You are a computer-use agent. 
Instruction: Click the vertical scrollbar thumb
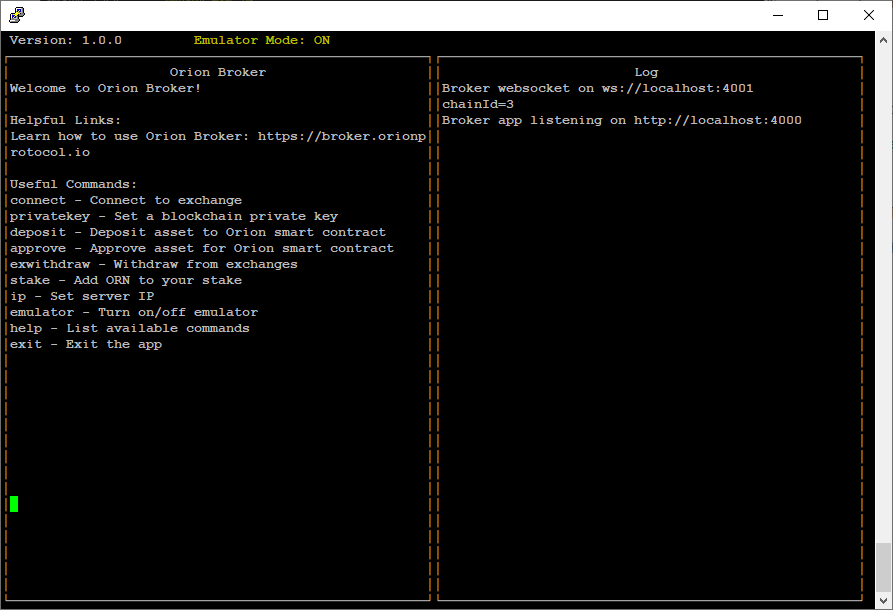click(883, 567)
